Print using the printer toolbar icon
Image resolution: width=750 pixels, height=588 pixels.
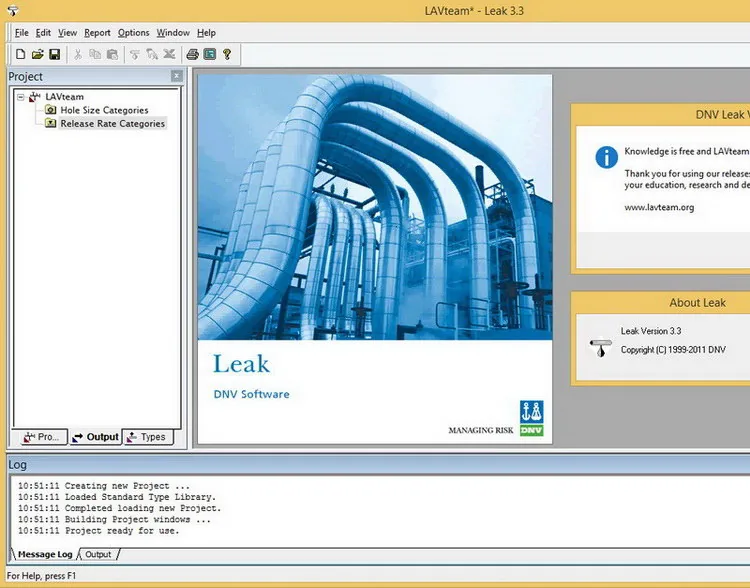click(x=192, y=54)
